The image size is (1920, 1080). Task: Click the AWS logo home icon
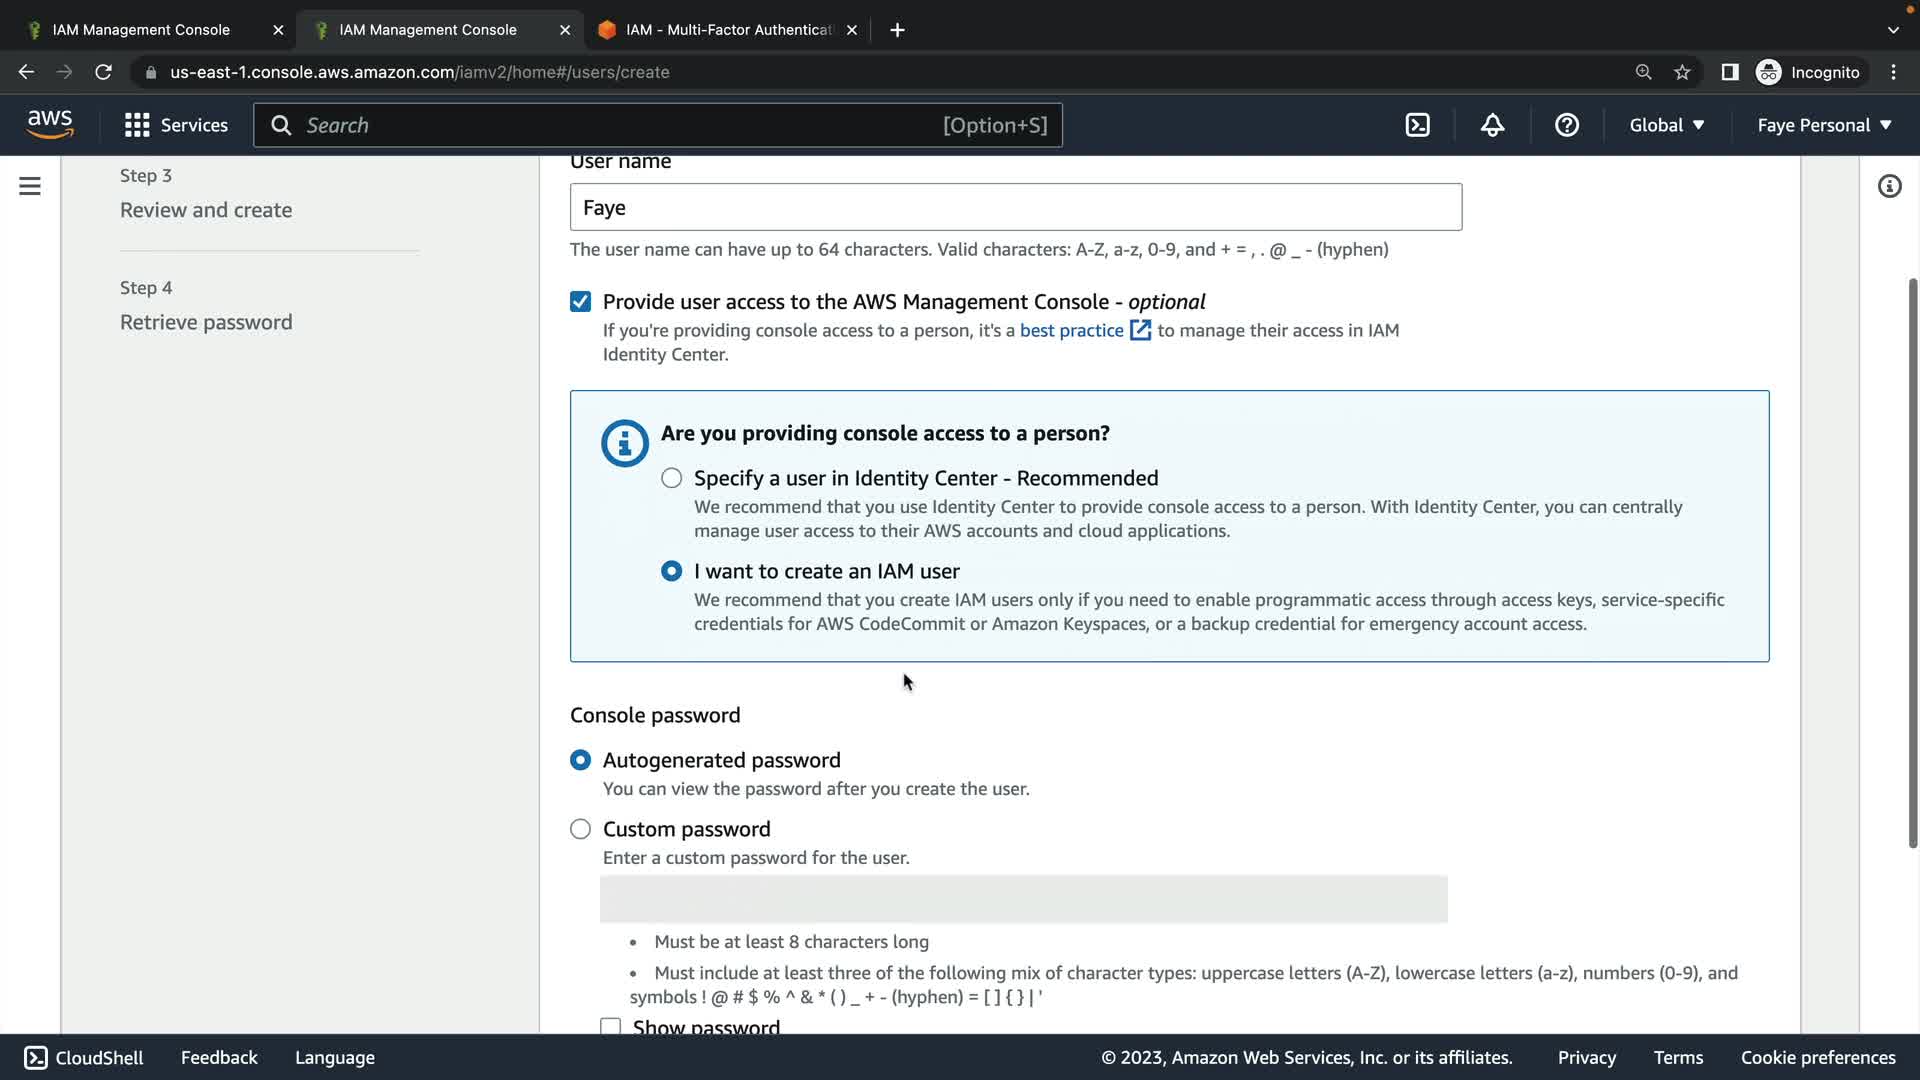50,125
